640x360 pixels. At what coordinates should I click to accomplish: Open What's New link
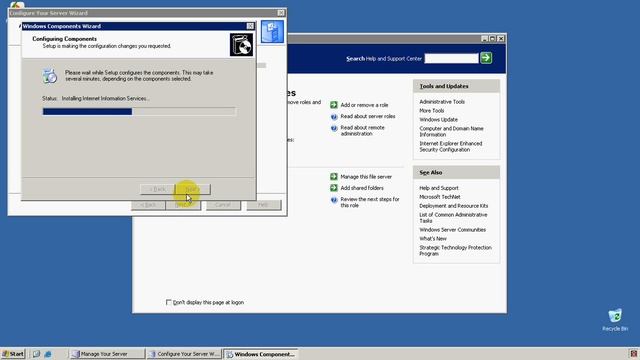pos(433,239)
